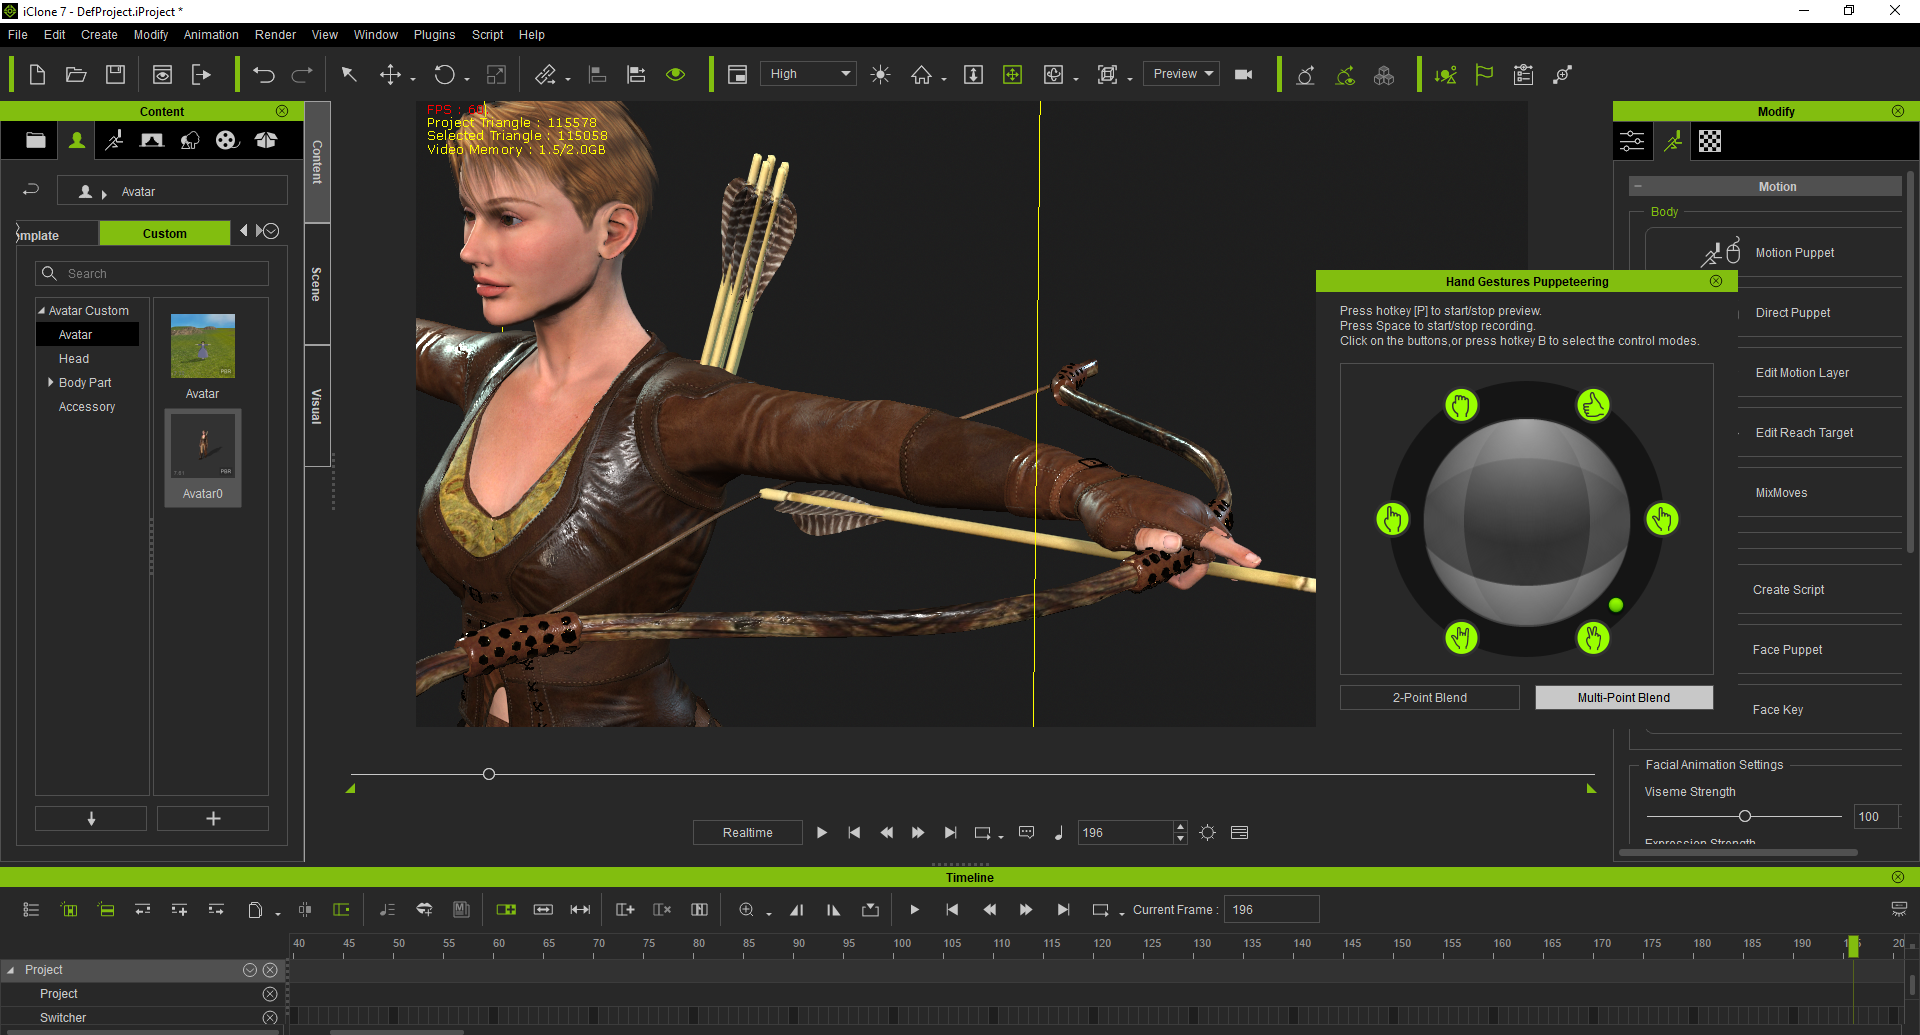Click the playback settings gear icon
The width and height of the screenshot is (1920, 1035).
point(1207,832)
